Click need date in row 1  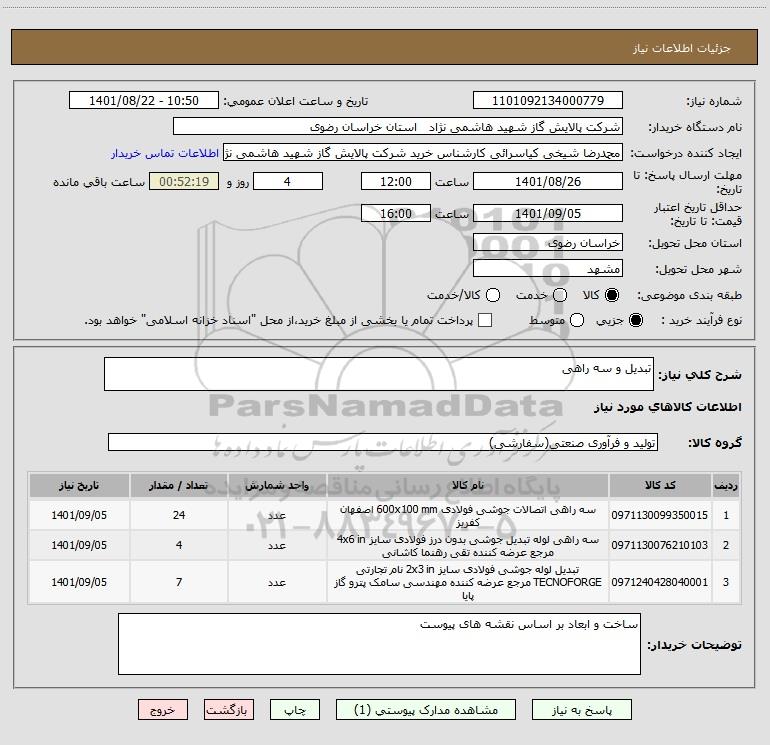tap(79, 515)
